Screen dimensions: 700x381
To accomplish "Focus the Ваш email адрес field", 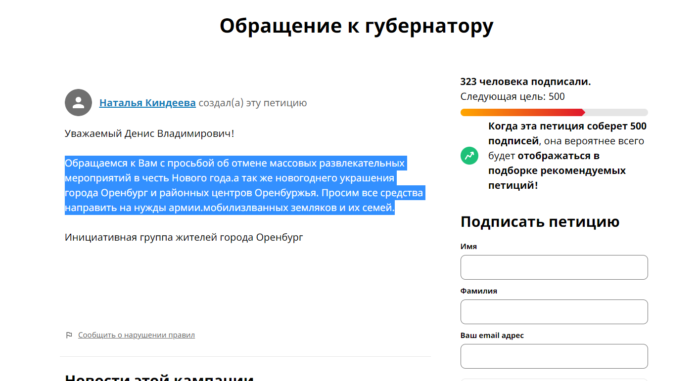I will (x=554, y=356).
